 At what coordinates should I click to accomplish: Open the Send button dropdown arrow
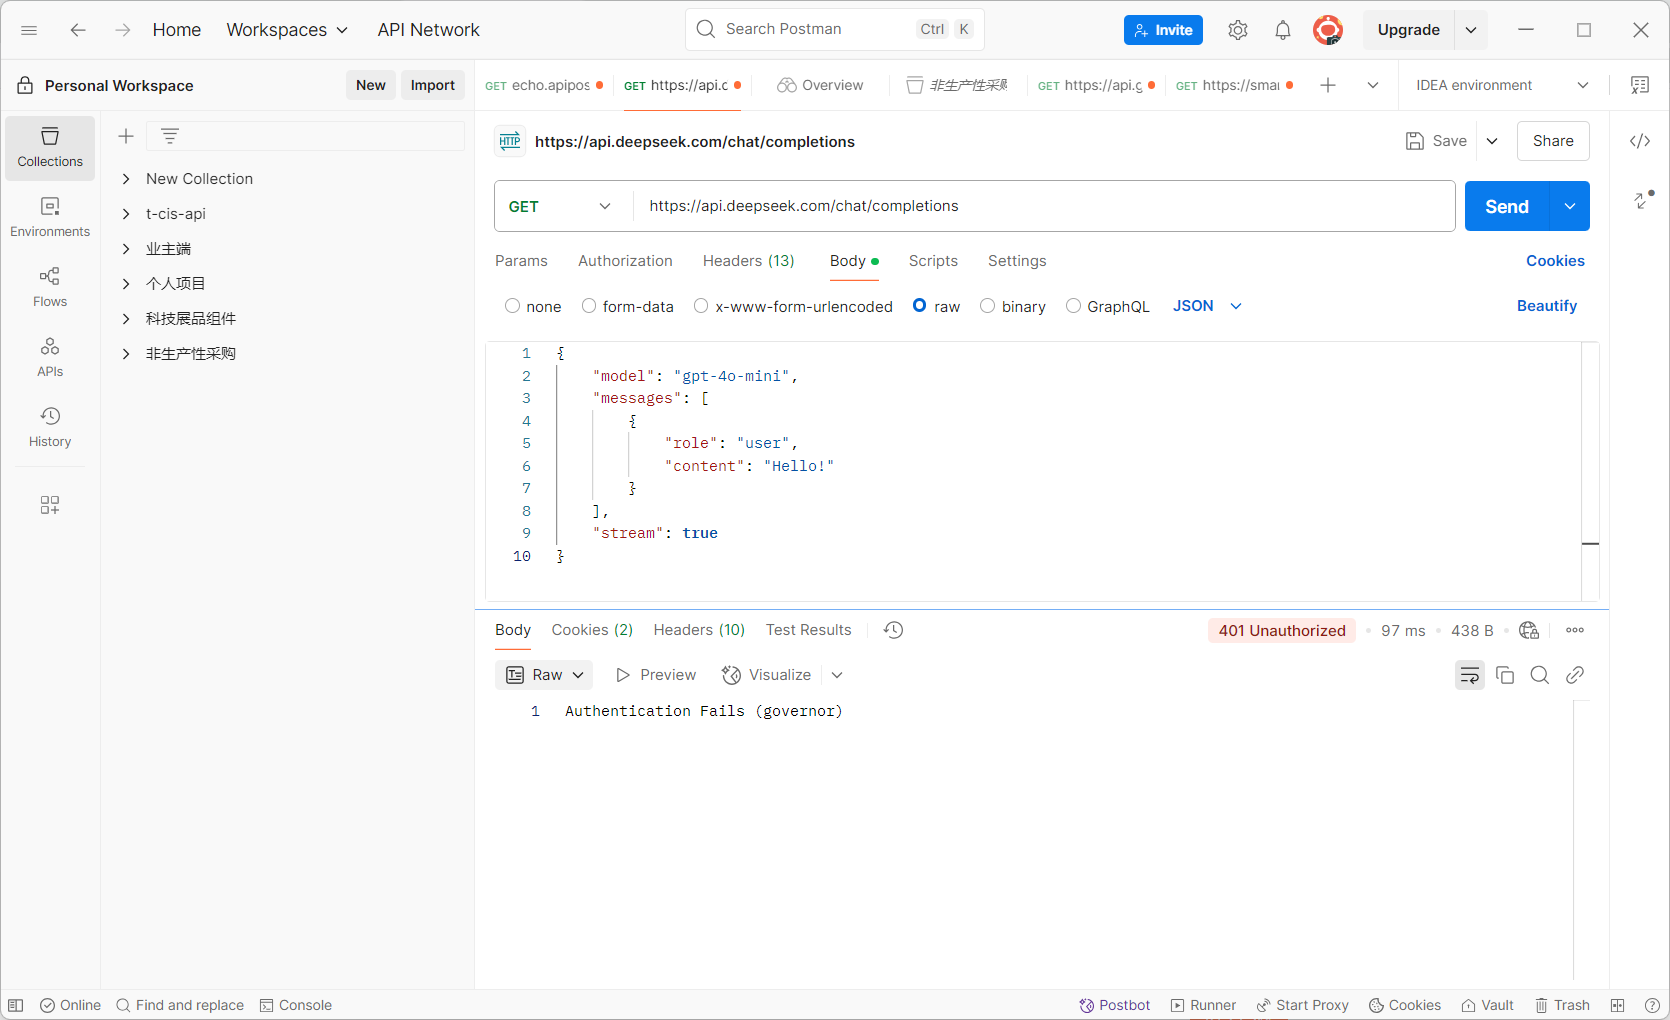pos(1570,206)
